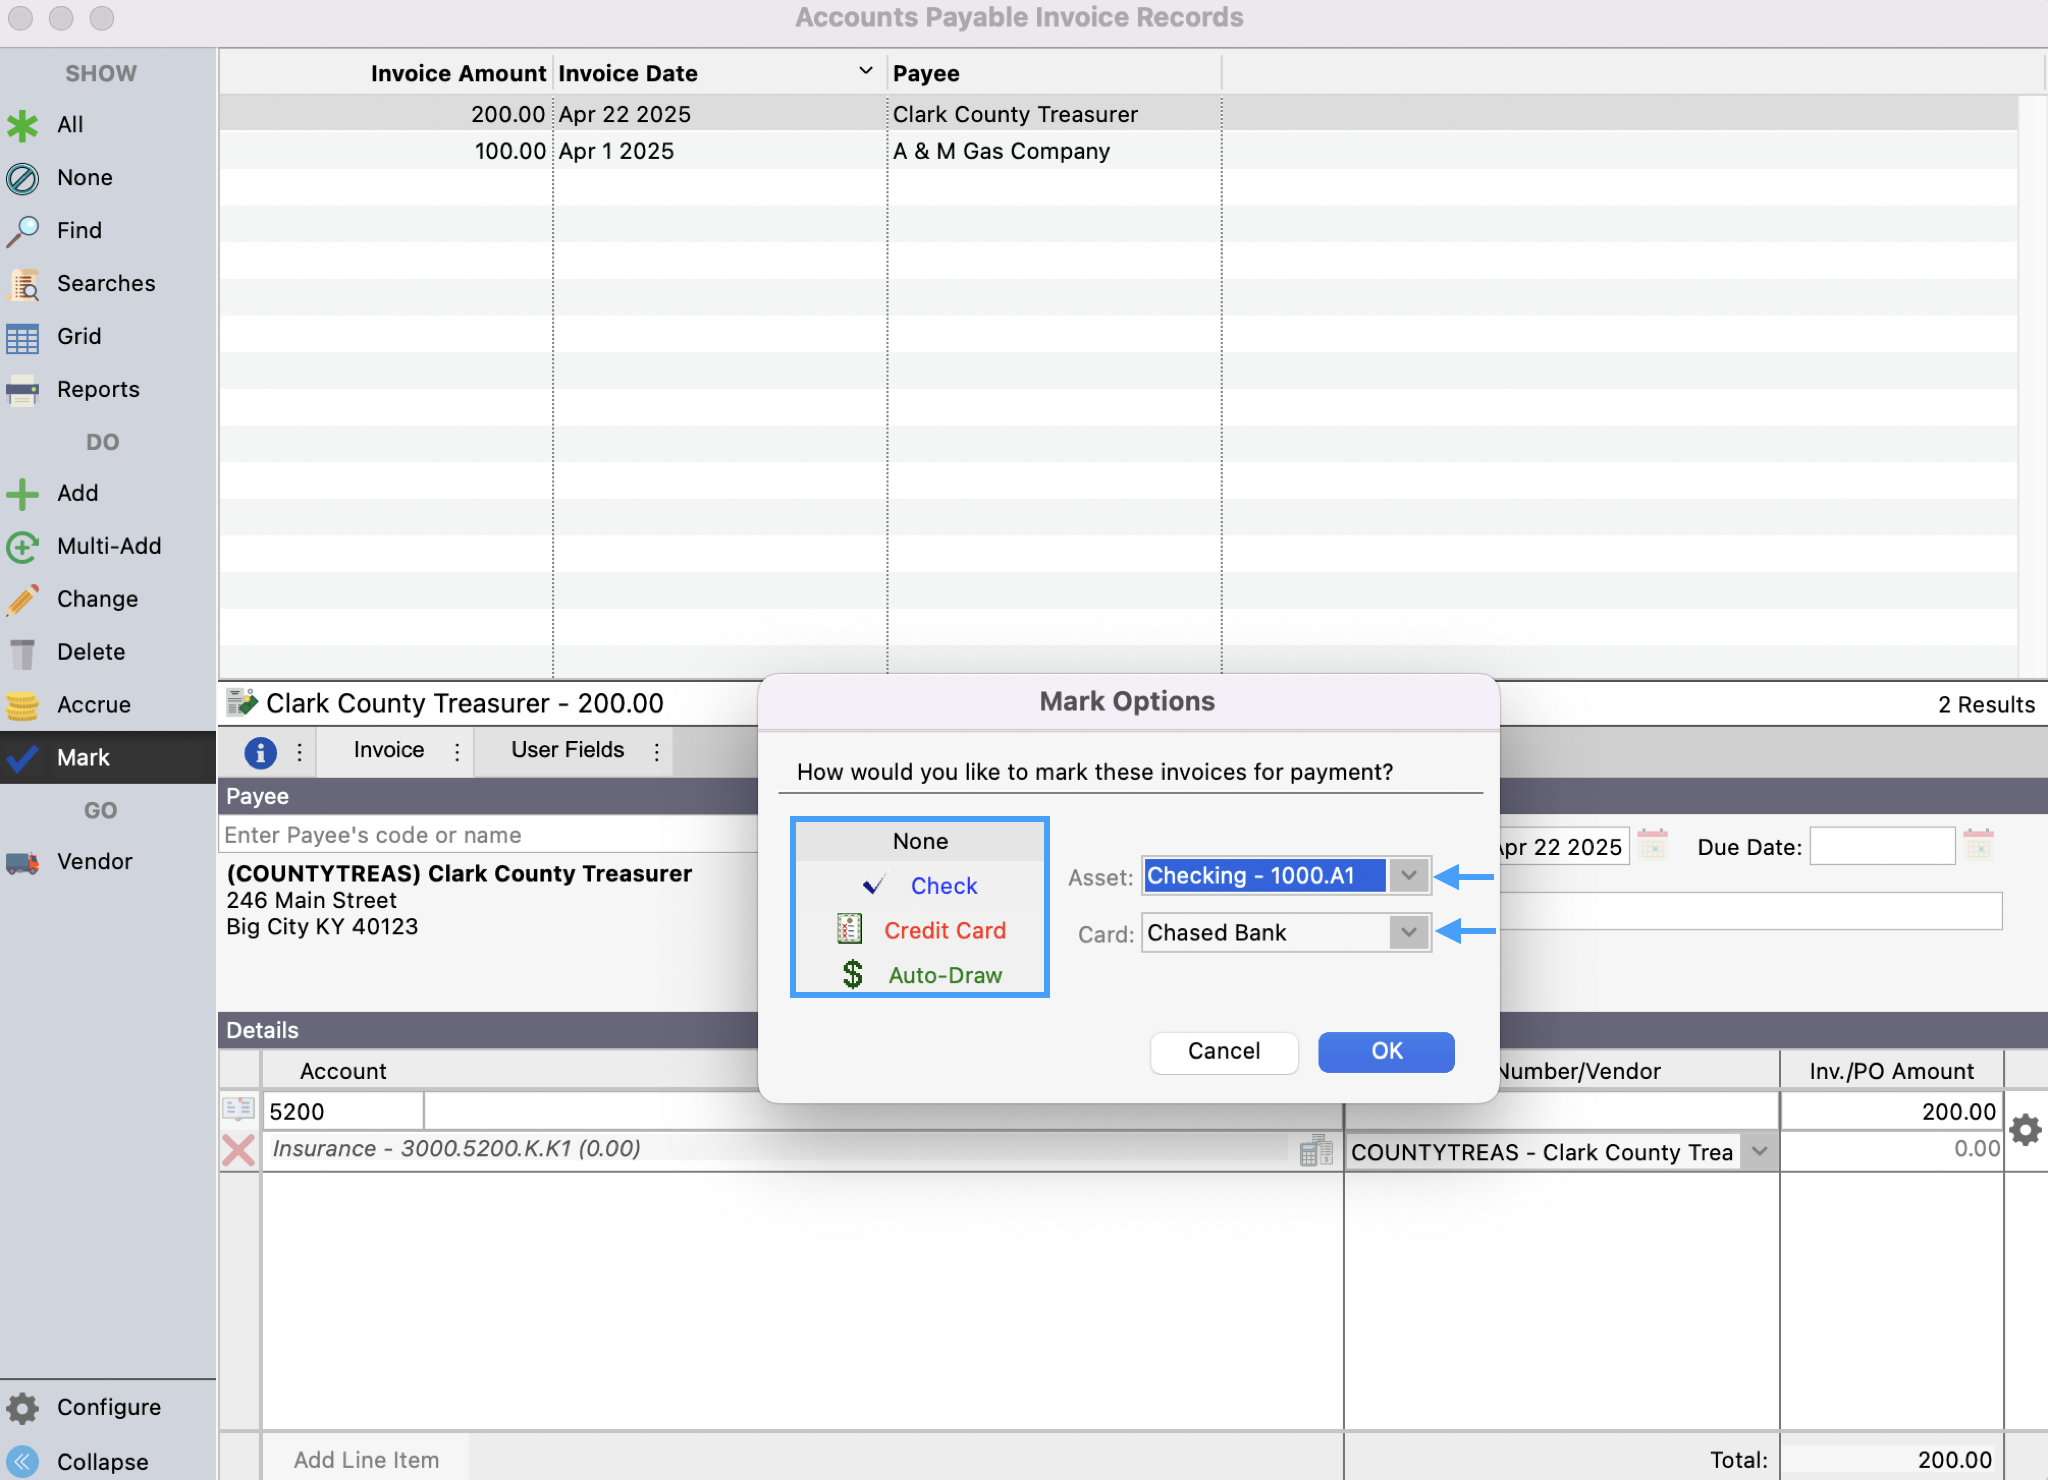Viewport: 2048px width, 1480px height.
Task: Click the blue info icon
Action: pyautogui.click(x=260, y=752)
